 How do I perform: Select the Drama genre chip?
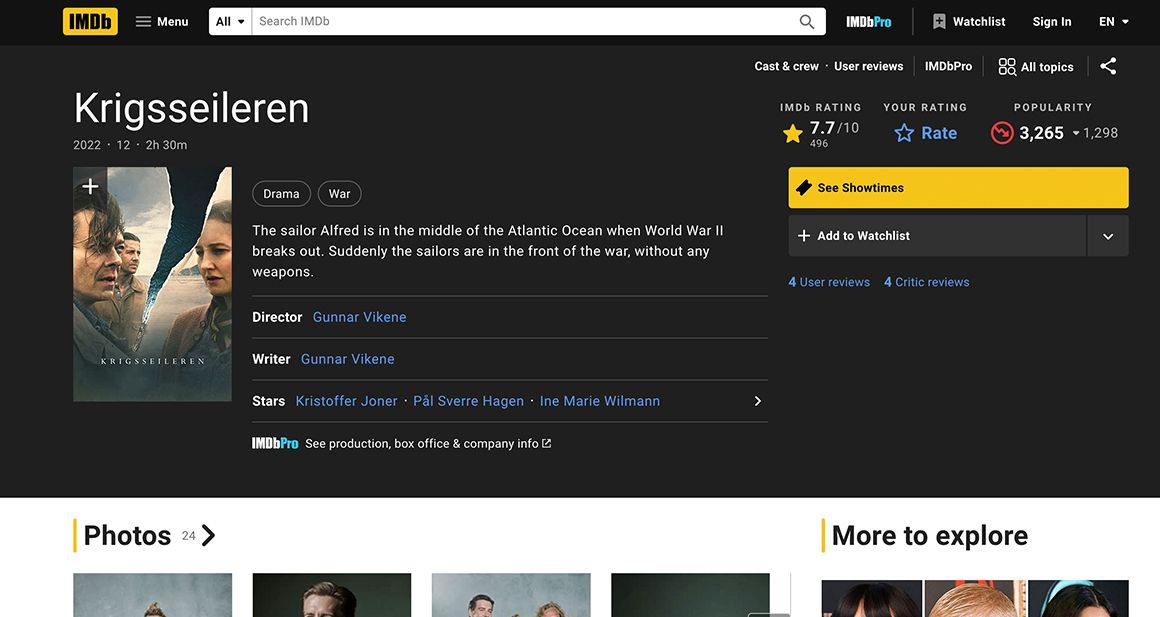pyautogui.click(x=281, y=194)
